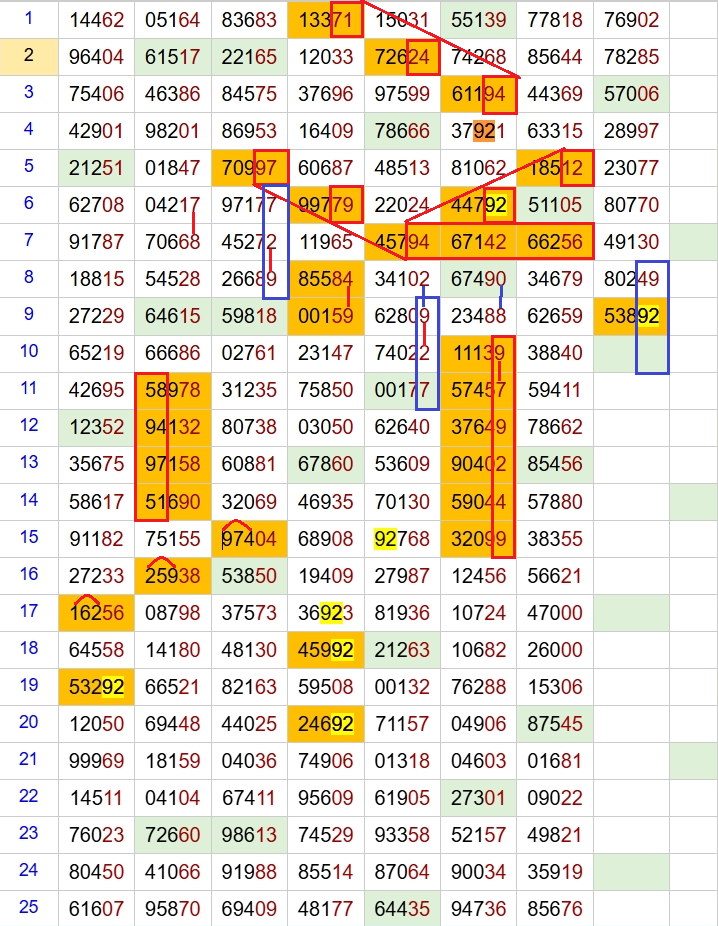Select the orange cell containing 16256

pyautogui.click(x=96, y=613)
